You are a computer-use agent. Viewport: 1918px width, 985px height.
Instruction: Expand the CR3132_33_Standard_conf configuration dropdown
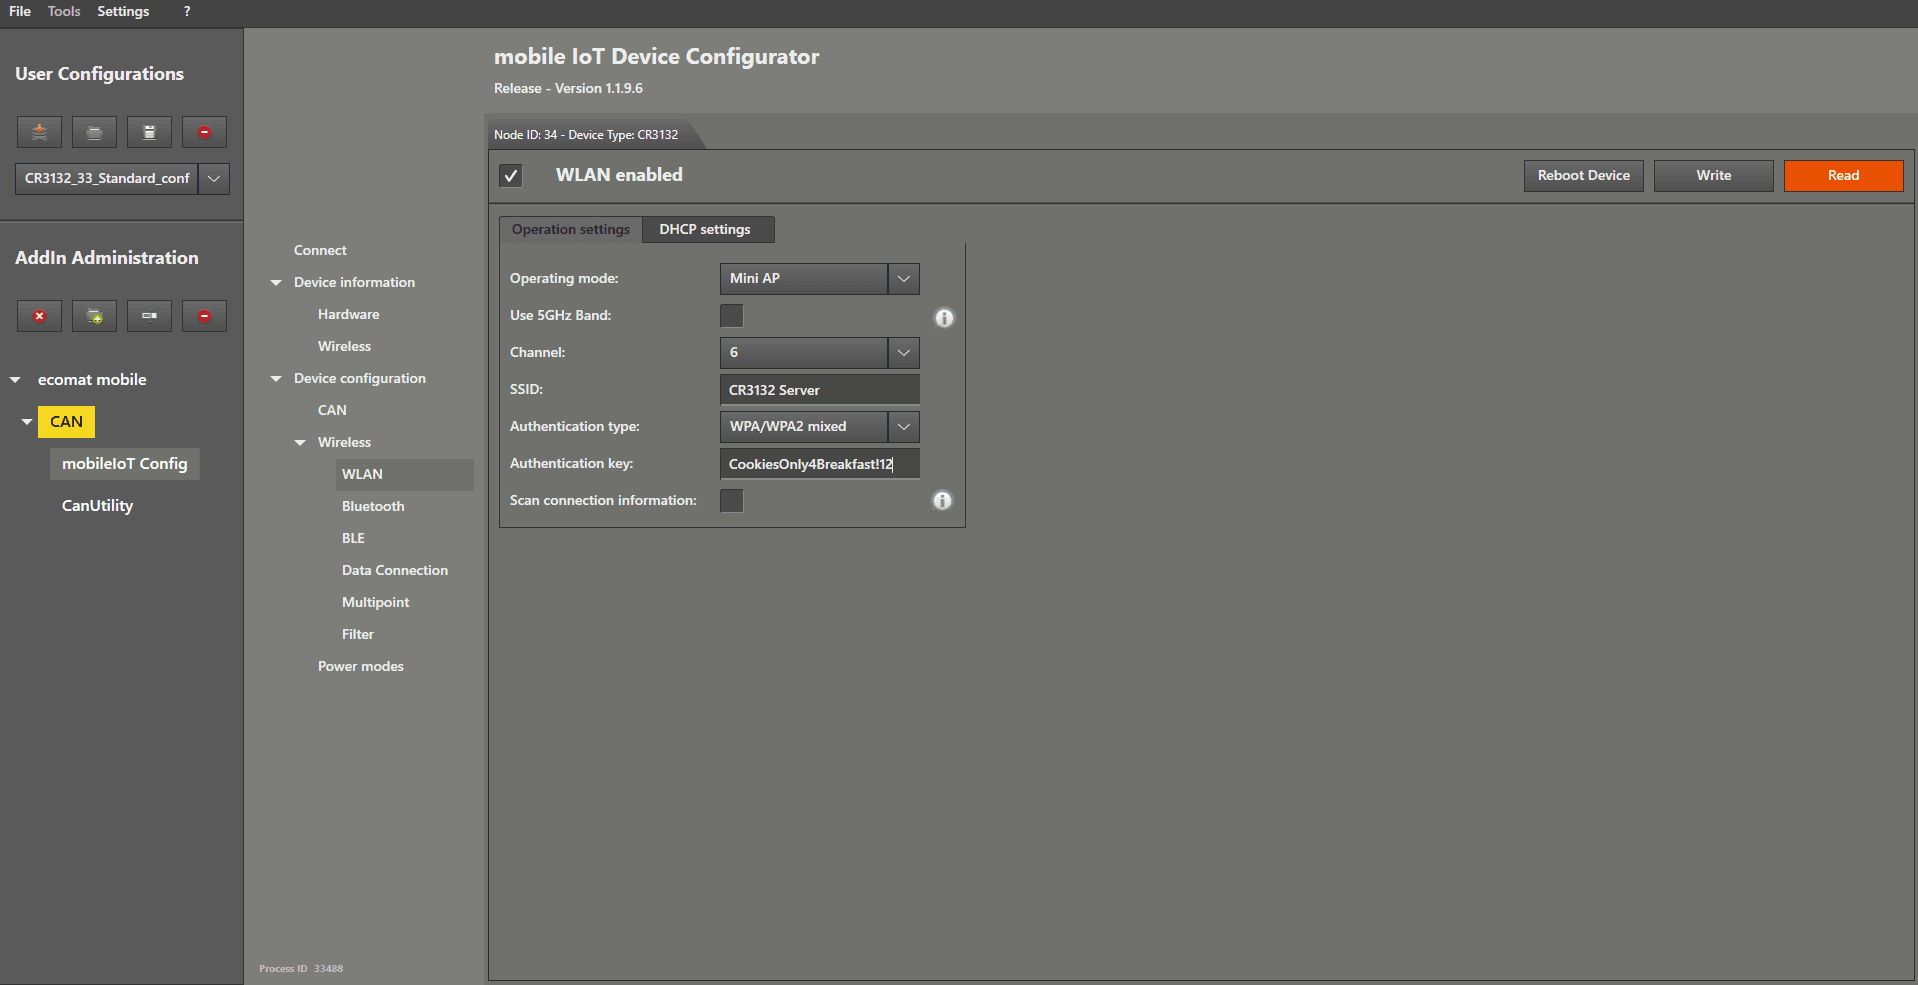click(x=214, y=179)
